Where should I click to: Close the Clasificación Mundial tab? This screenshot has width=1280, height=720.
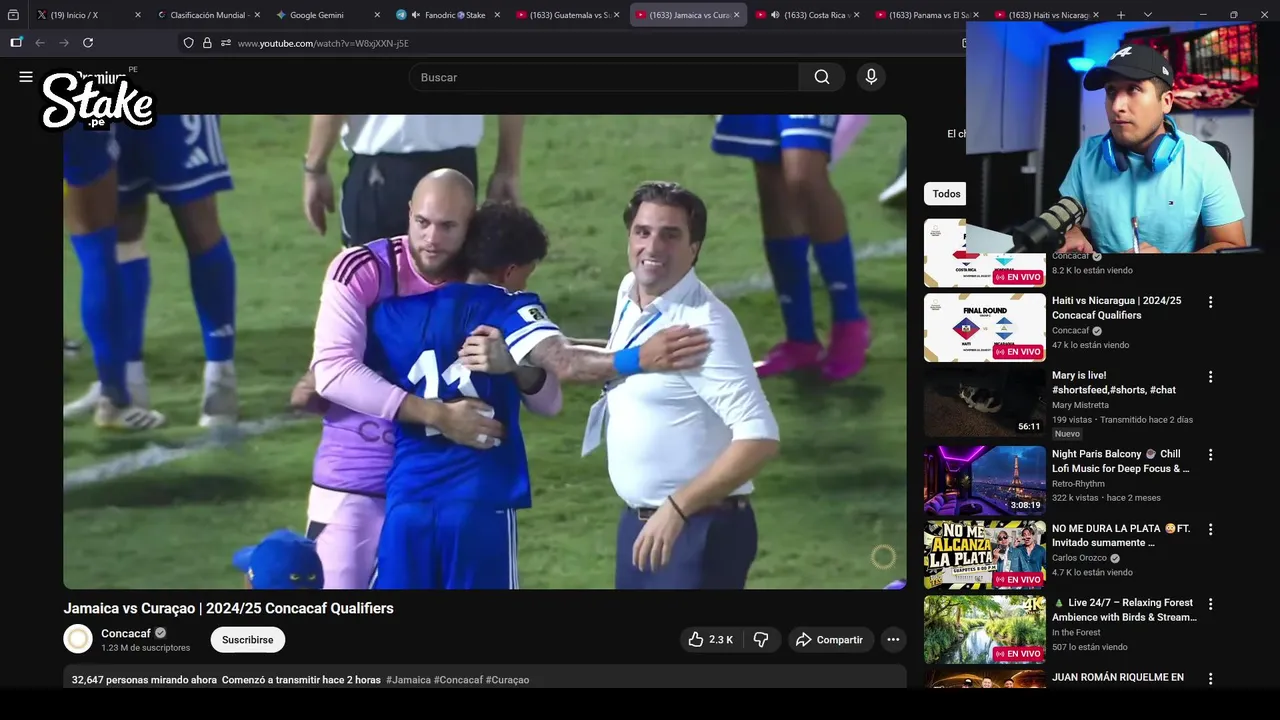point(257,15)
